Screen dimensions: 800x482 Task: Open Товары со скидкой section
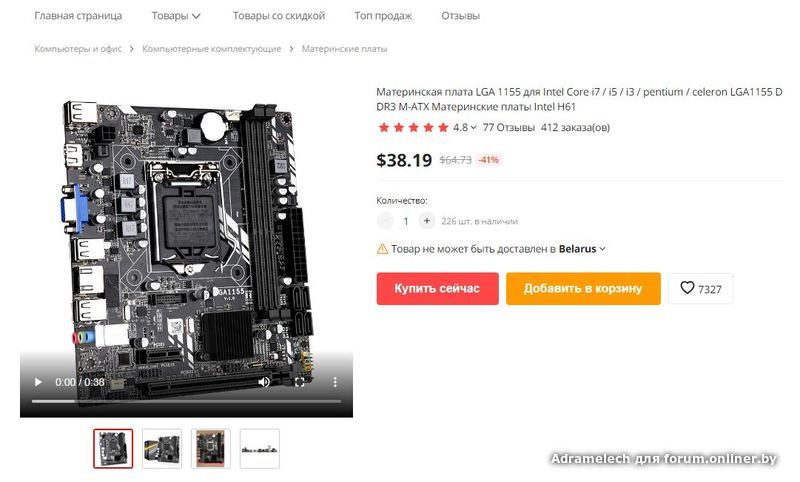(x=279, y=16)
